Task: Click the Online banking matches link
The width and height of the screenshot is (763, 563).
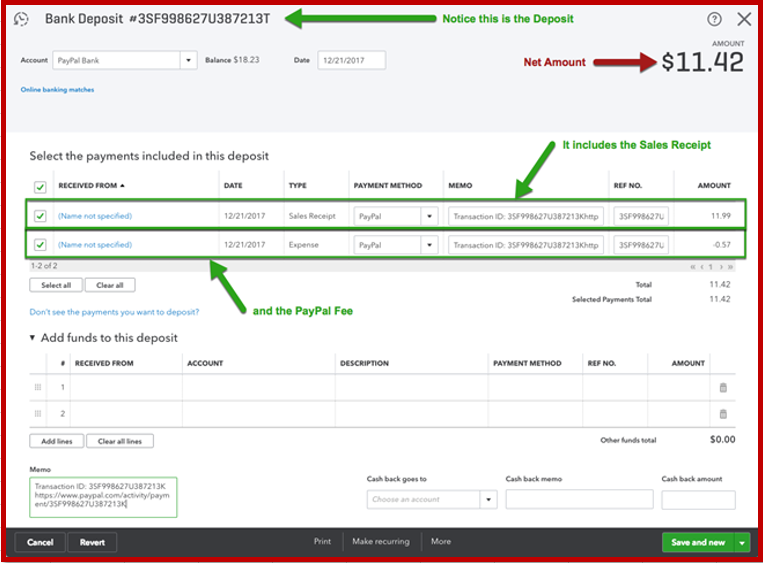Action: point(57,90)
